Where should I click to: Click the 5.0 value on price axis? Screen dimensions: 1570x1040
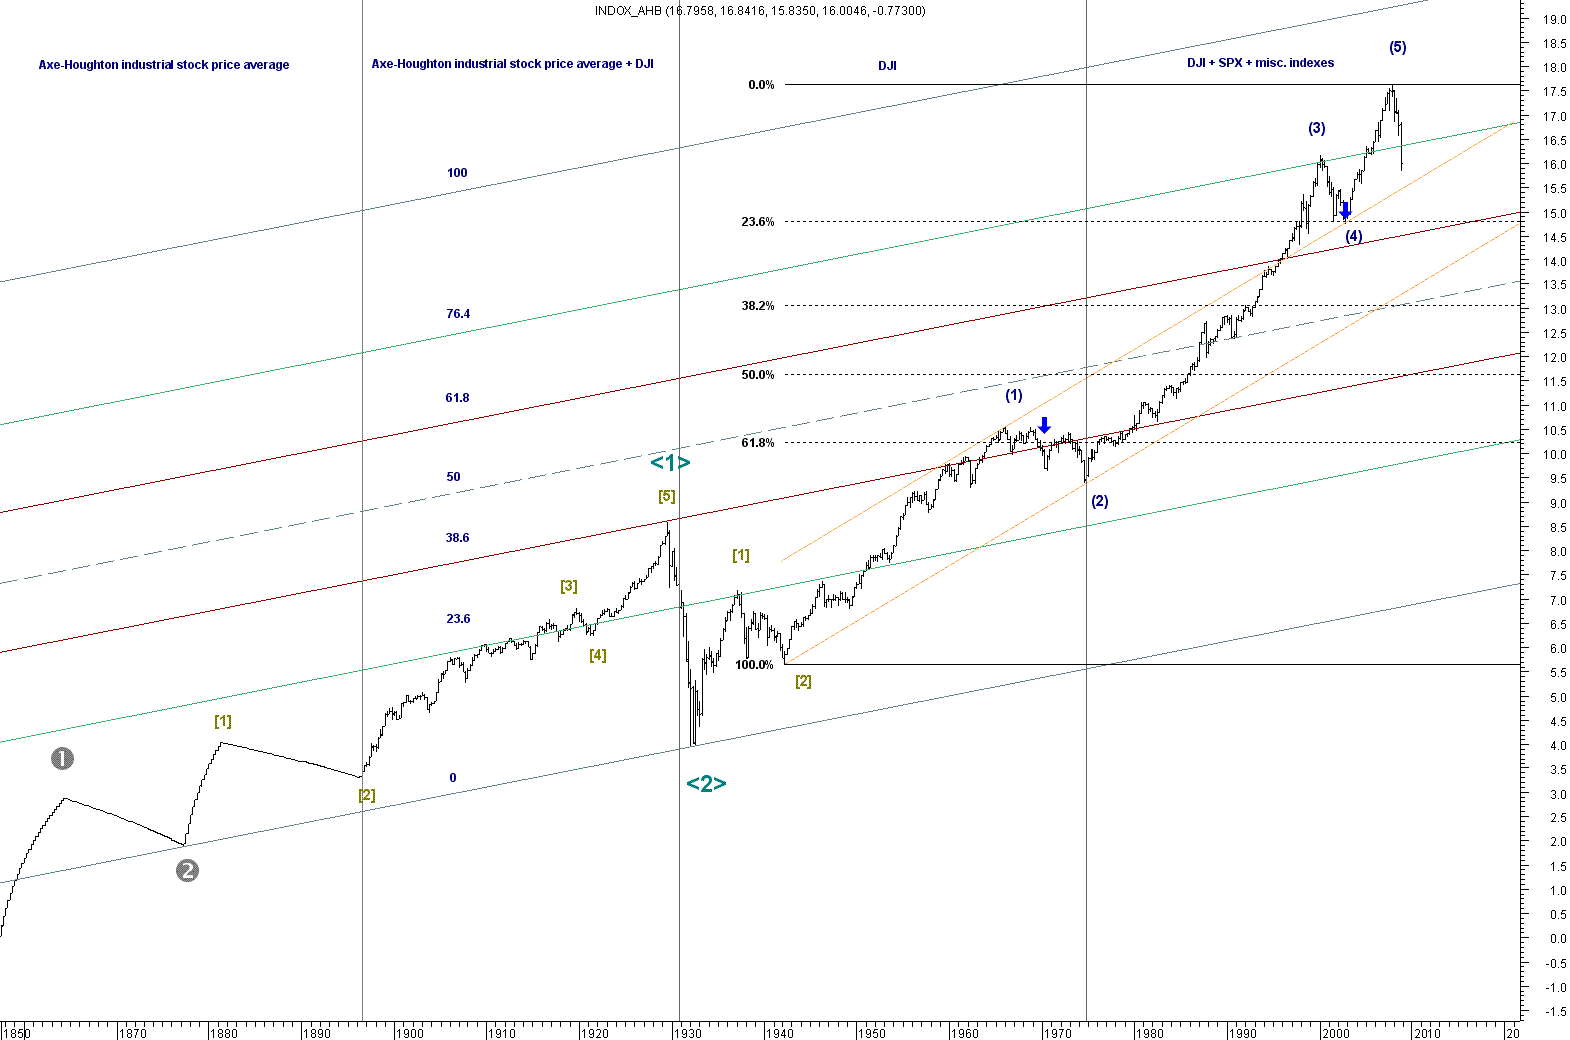1557,697
